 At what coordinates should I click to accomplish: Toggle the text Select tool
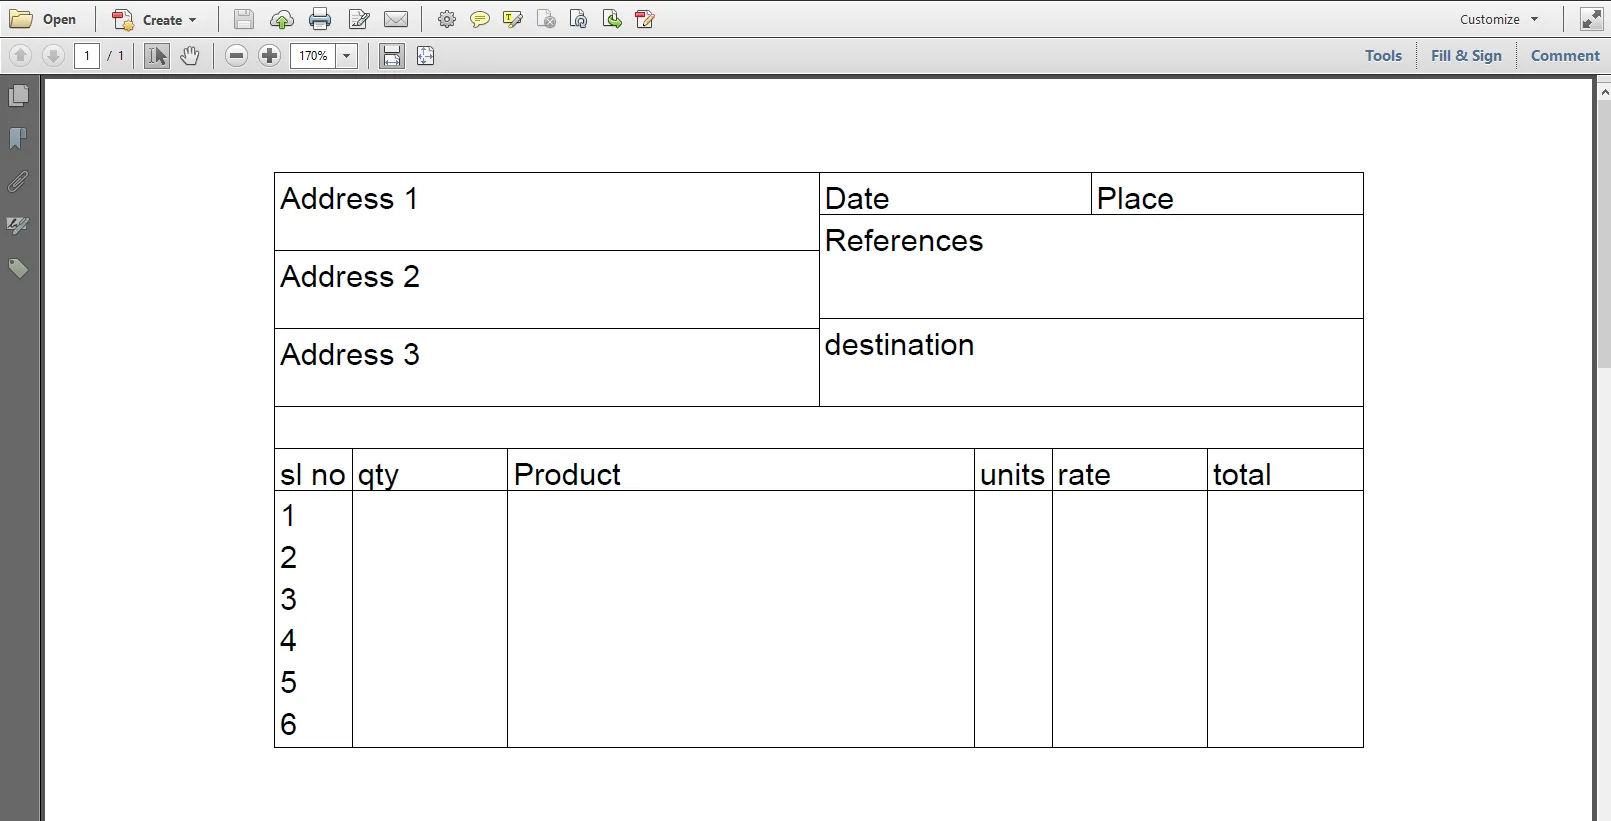(x=157, y=56)
